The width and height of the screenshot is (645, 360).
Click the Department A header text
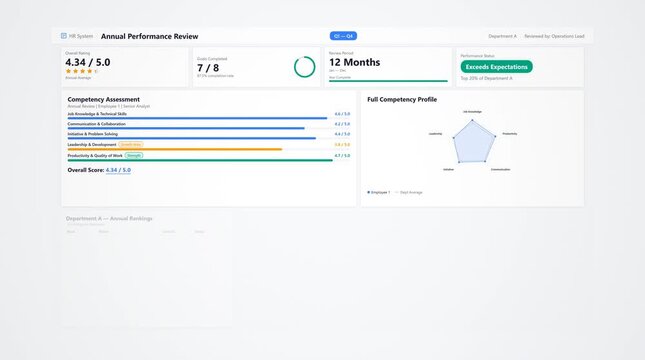point(502,36)
